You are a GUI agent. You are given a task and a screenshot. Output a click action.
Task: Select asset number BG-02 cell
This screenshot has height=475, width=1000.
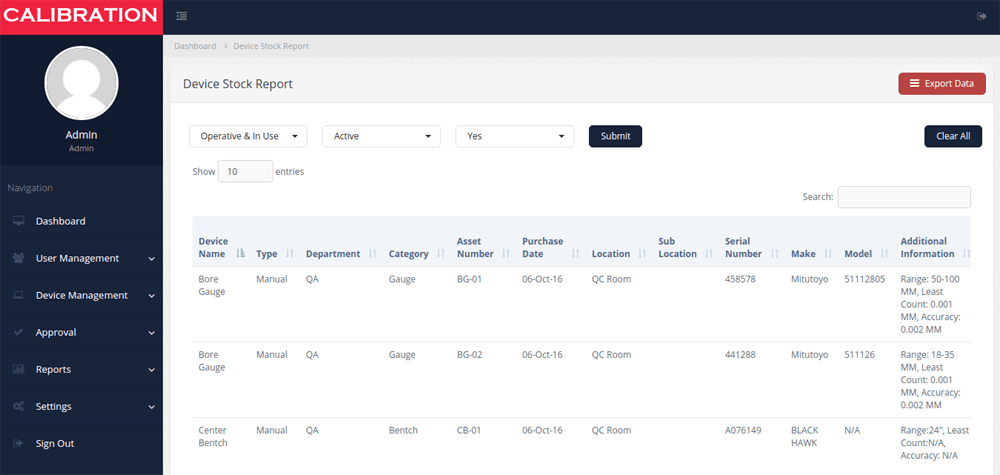coord(469,354)
